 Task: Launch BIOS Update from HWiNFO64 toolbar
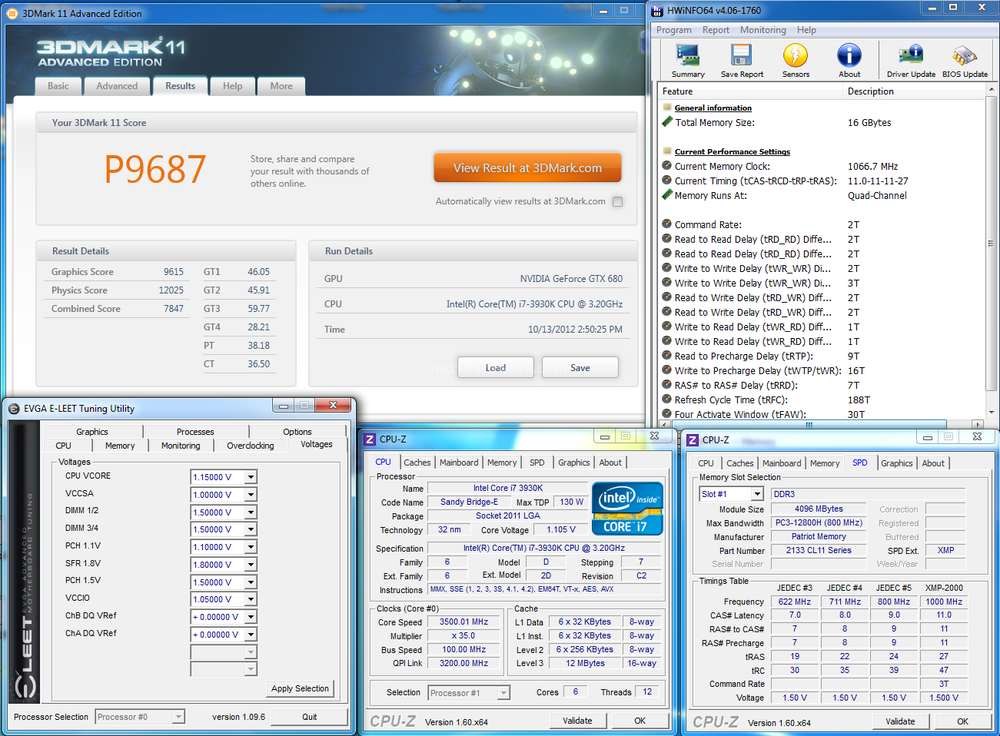click(964, 61)
